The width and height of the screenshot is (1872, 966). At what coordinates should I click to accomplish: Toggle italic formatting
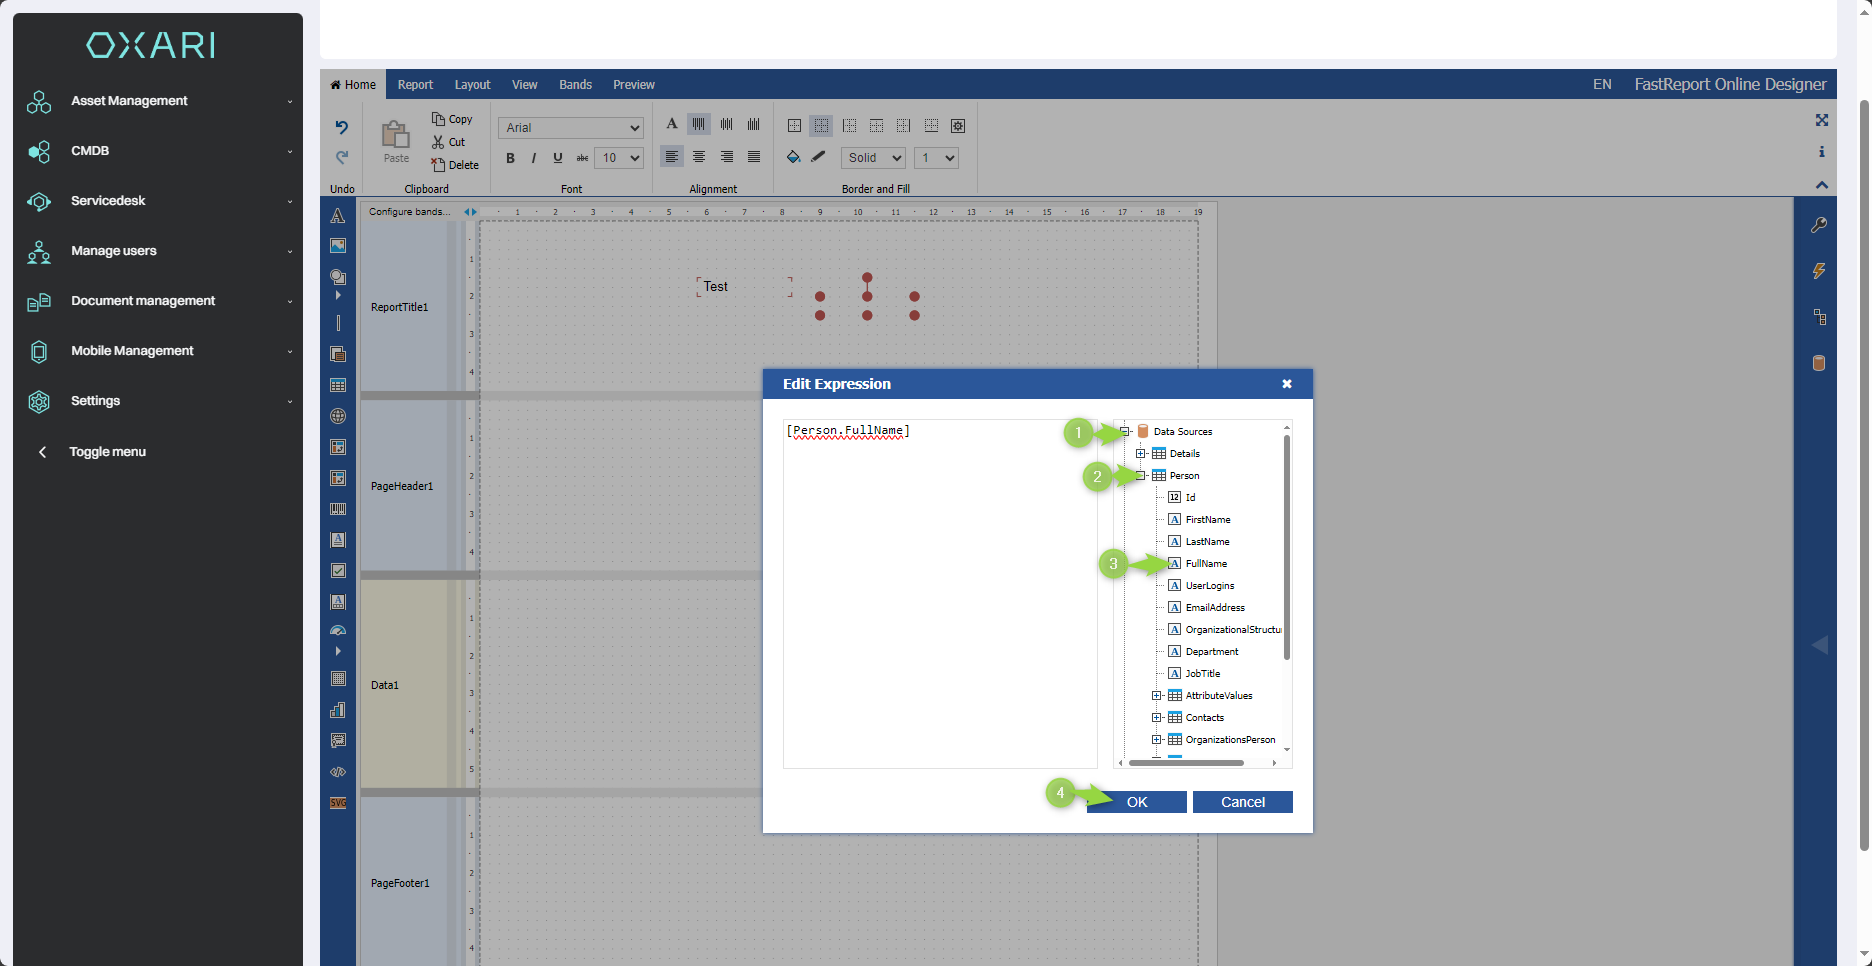534,158
